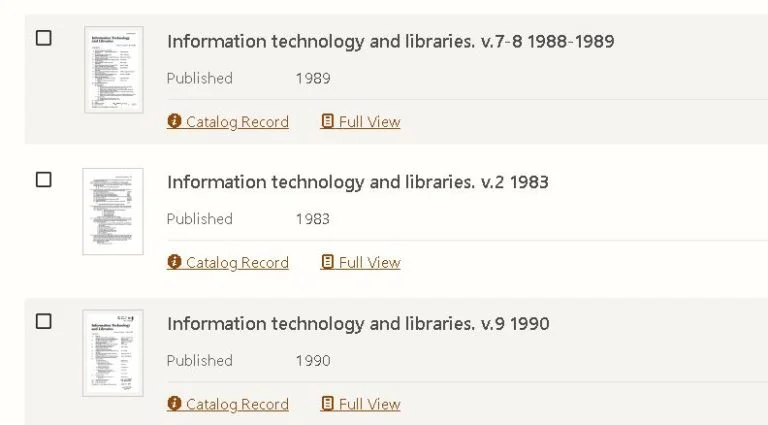Image resolution: width=768 pixels, height=425 pixels.
Task: Go to Catalog Record text for v.9 1990
Action: (x=237, y=405)
